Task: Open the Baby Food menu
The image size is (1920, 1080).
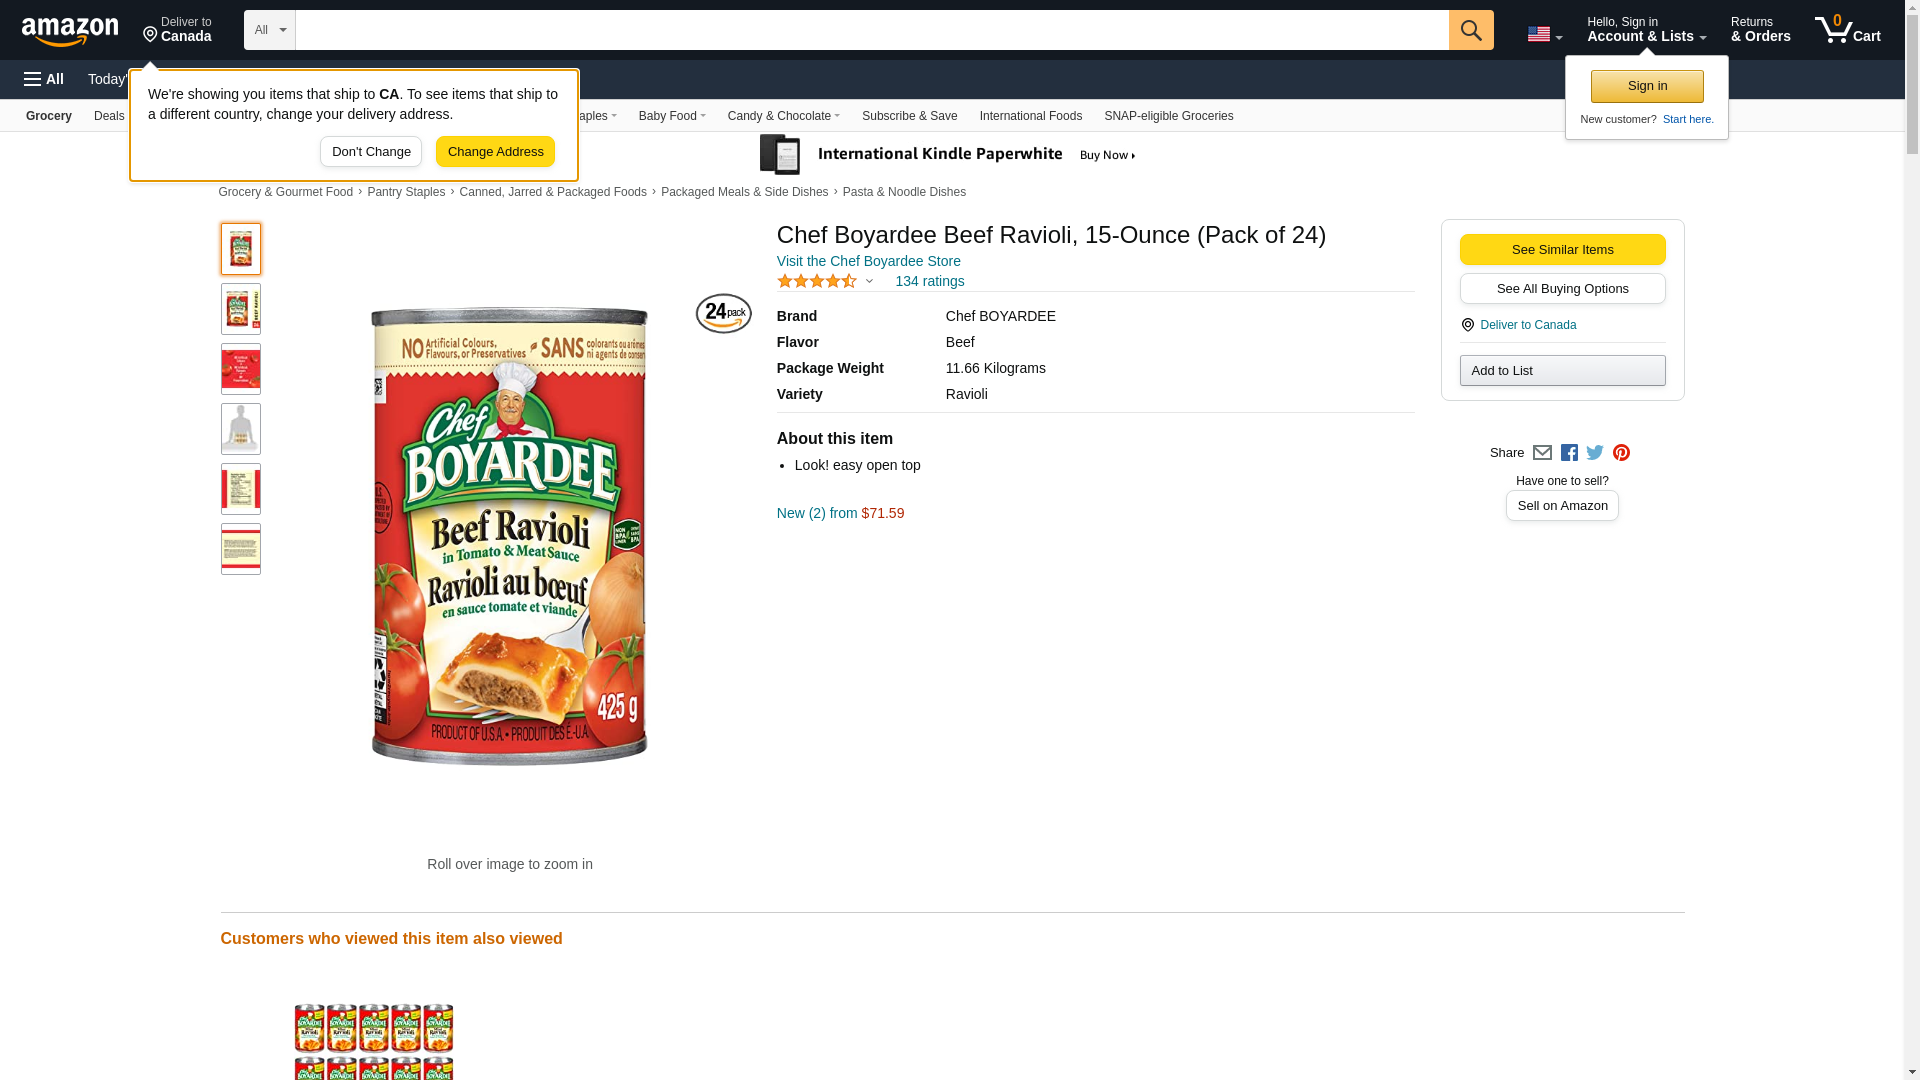Action: 672,116
